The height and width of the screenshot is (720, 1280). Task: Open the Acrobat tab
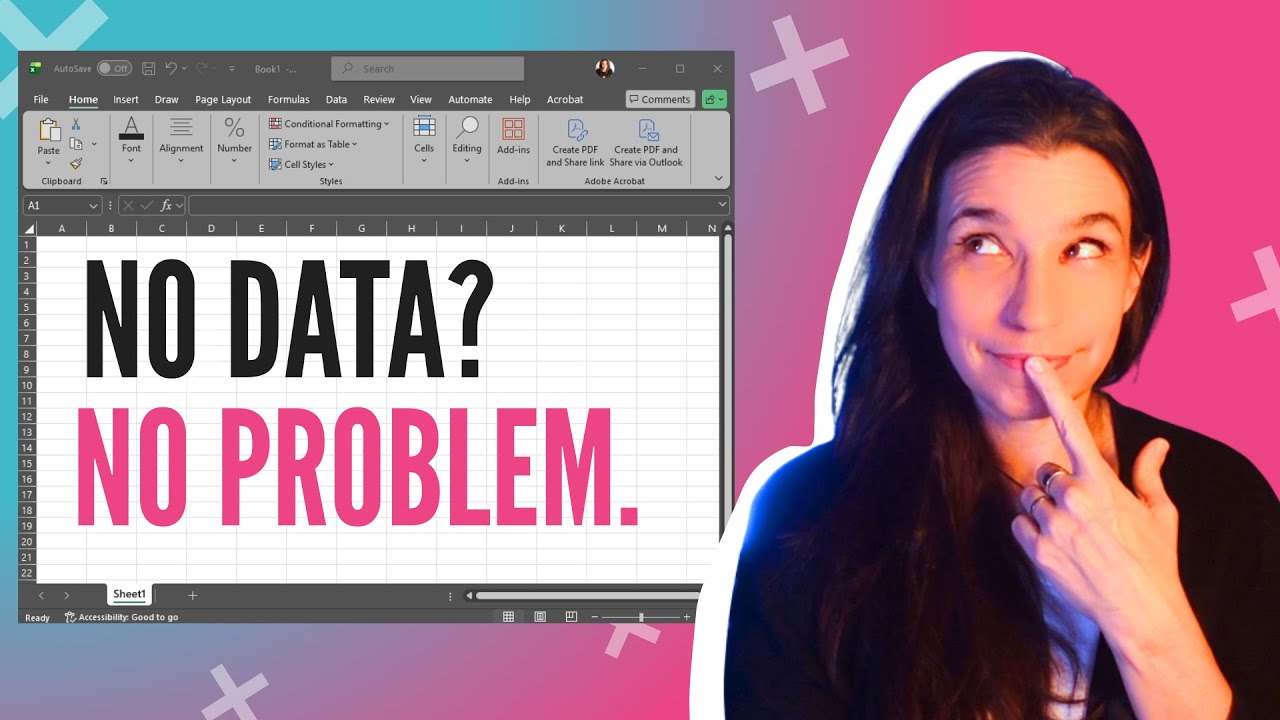[565, 99]
